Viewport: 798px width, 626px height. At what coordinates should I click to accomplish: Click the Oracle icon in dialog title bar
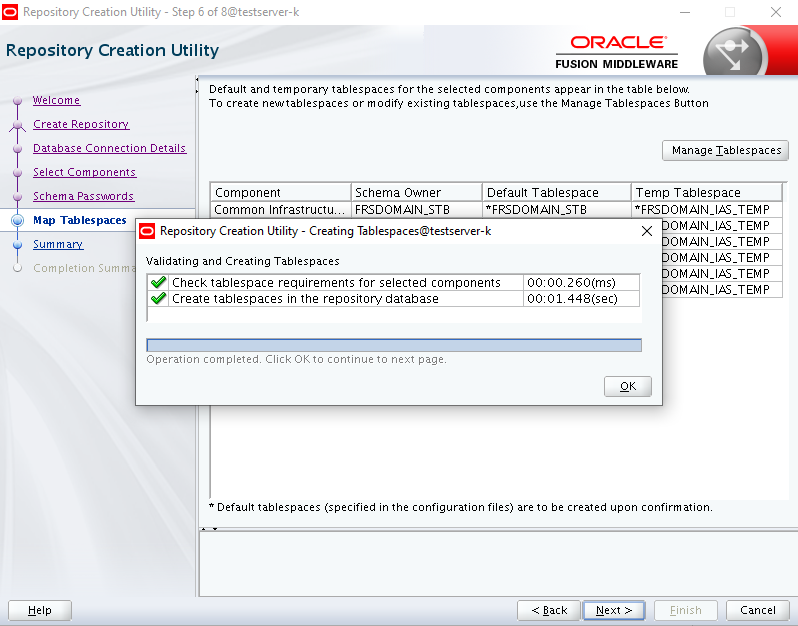(147, 231)
